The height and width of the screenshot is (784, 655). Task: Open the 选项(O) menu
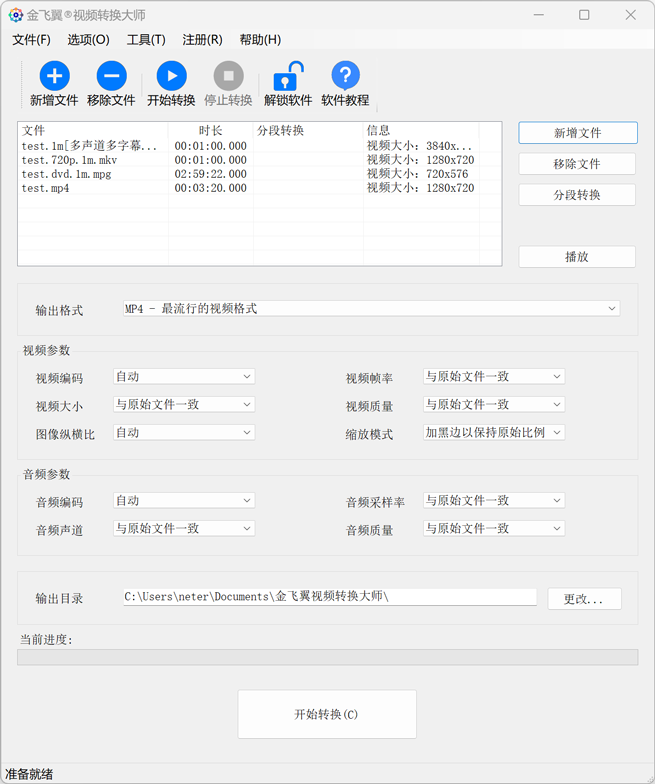point(88,40)
